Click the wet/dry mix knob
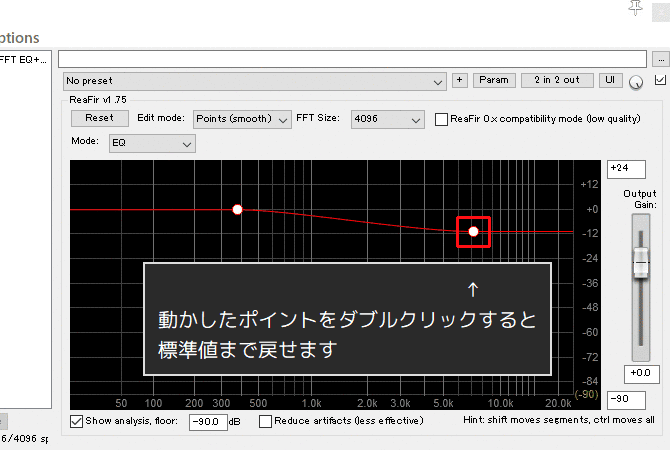This screenshot has width=670, height=450. click(x=636, y=83)
